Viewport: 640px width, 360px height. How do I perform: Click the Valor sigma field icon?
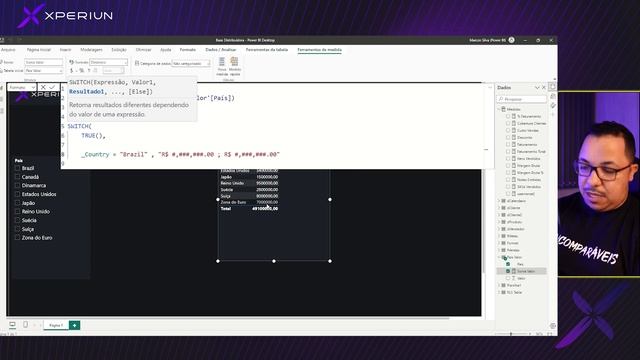pos(514,278)
